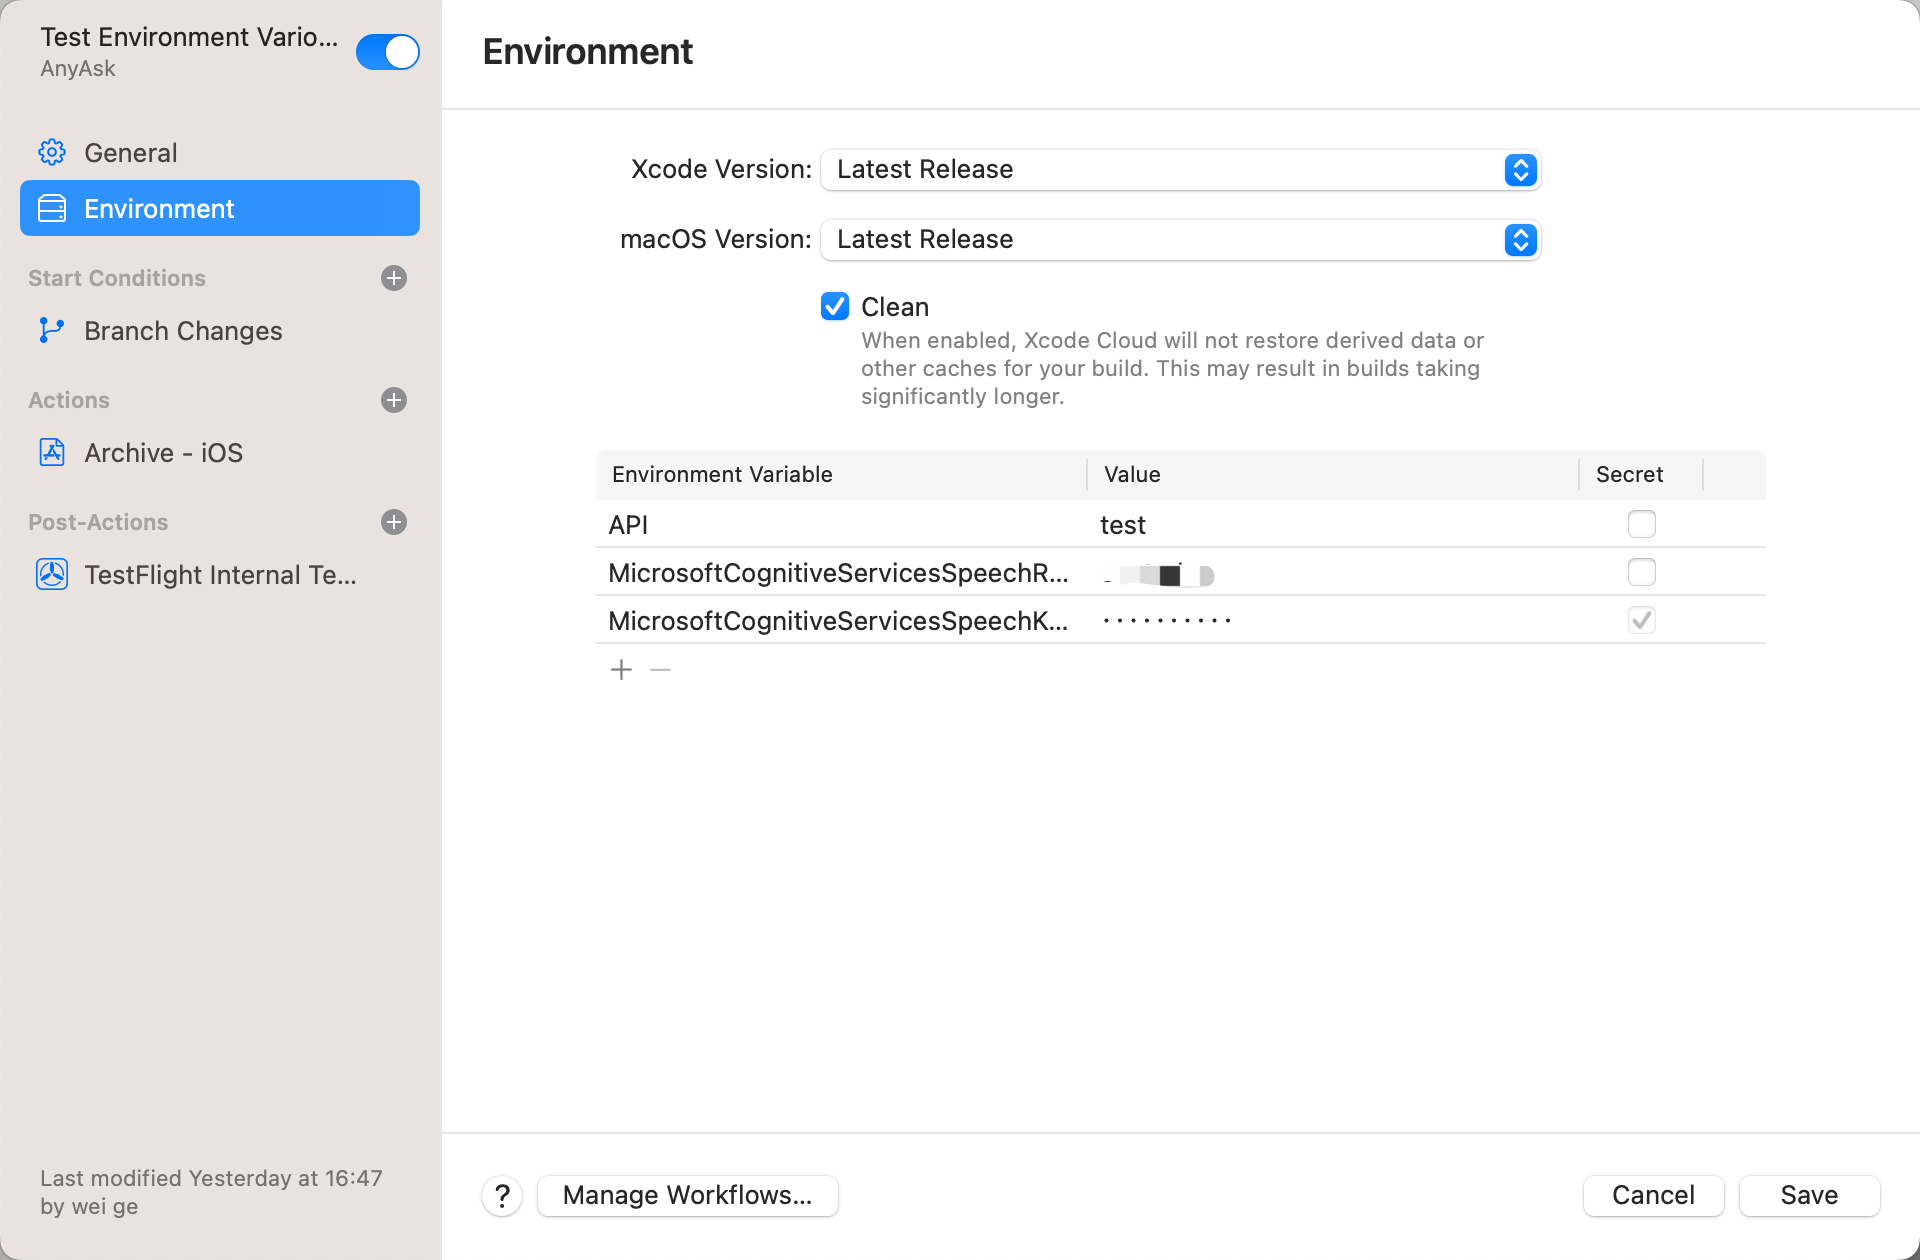Open the Xcode Version dropdown

point(1180,170)
